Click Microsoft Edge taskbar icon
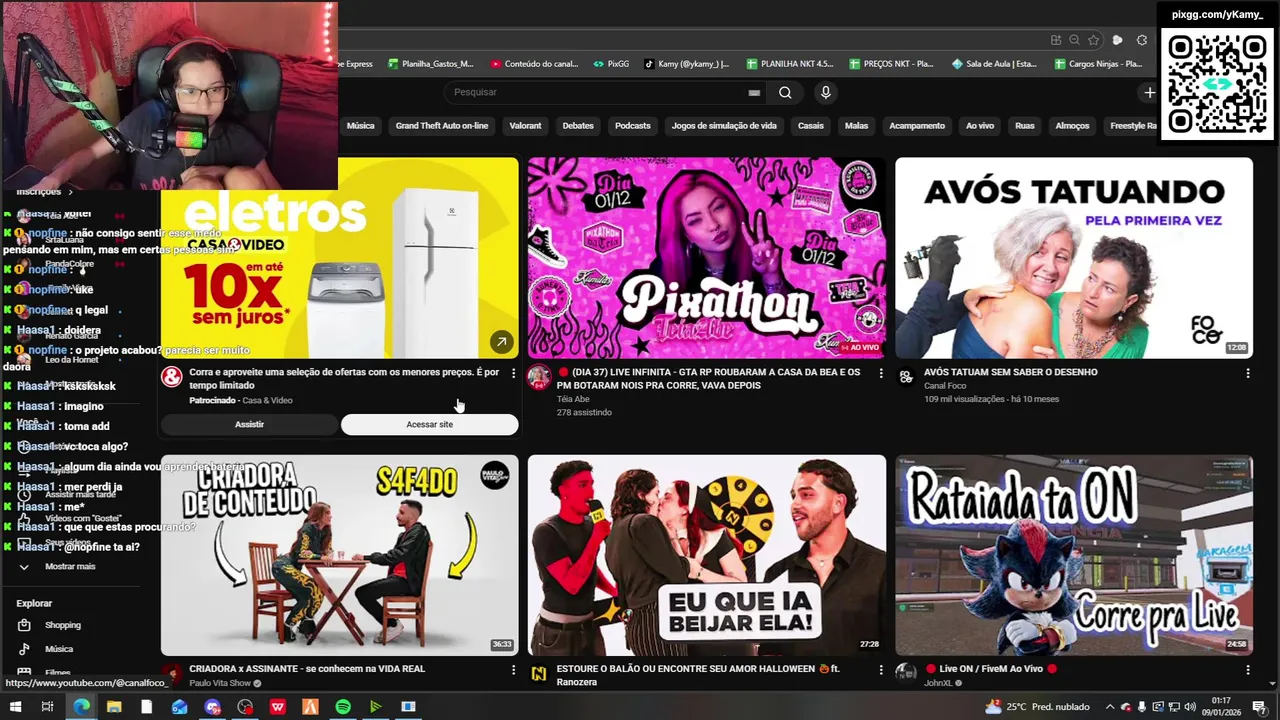The image size is (1280, 720). 81,707
